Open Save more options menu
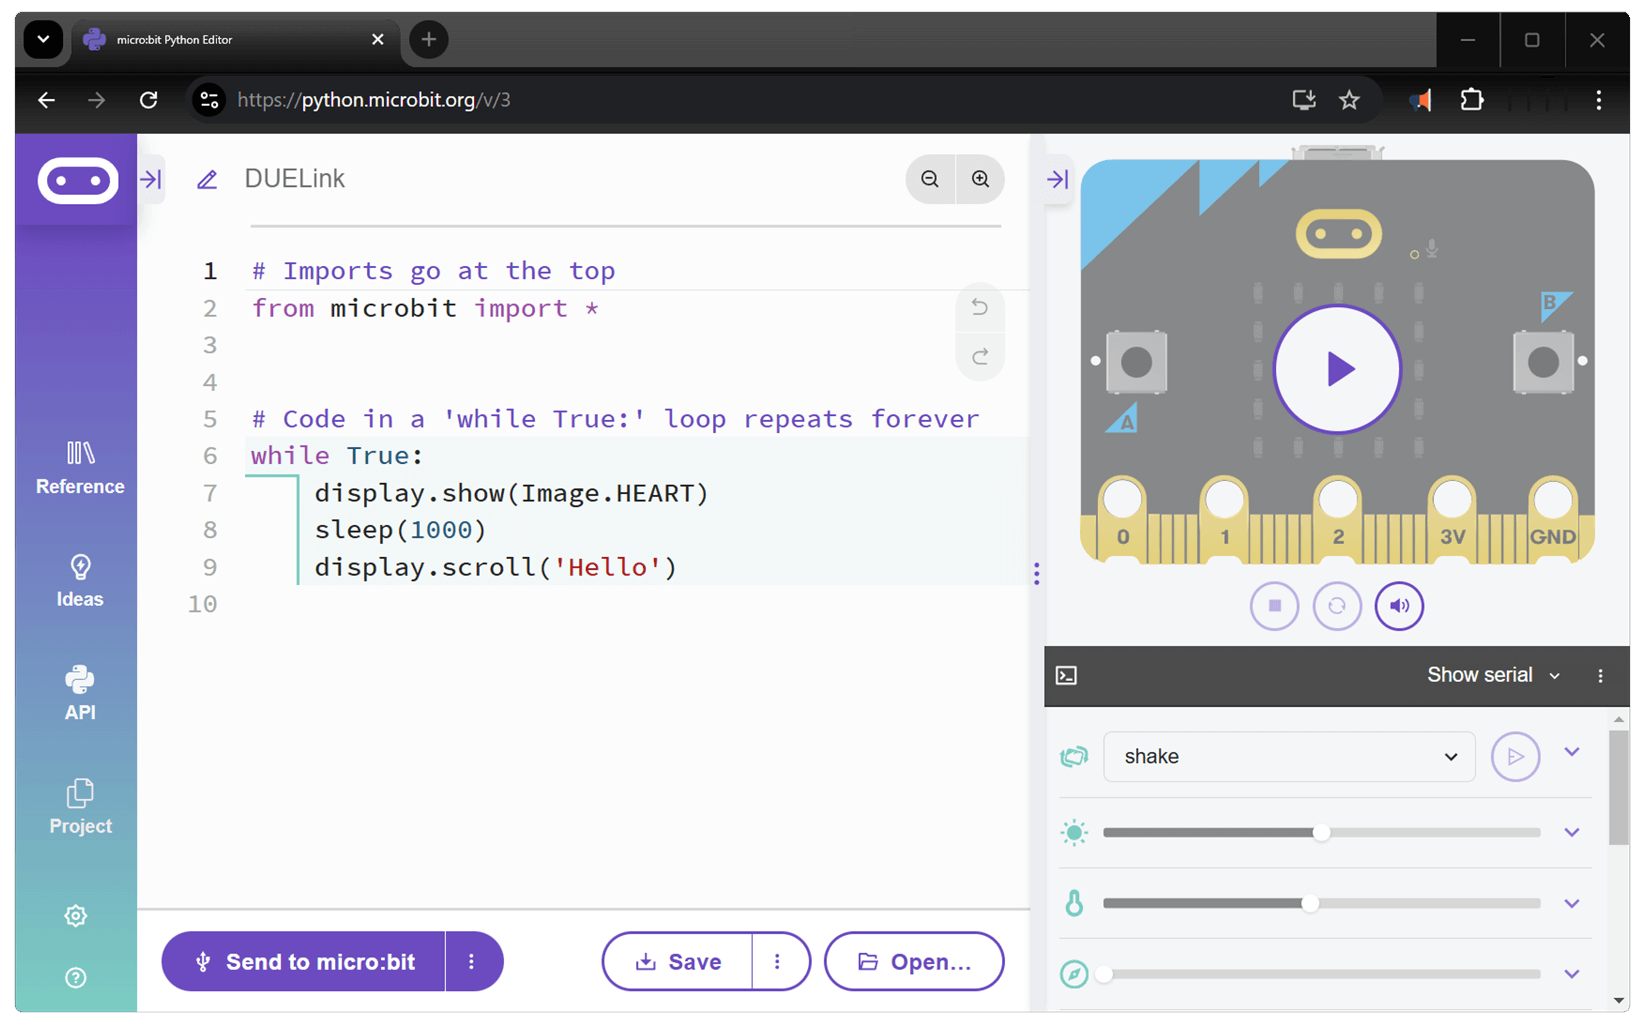The width and height of the screenshot is (1647, 1029). (x=778, y=962)
